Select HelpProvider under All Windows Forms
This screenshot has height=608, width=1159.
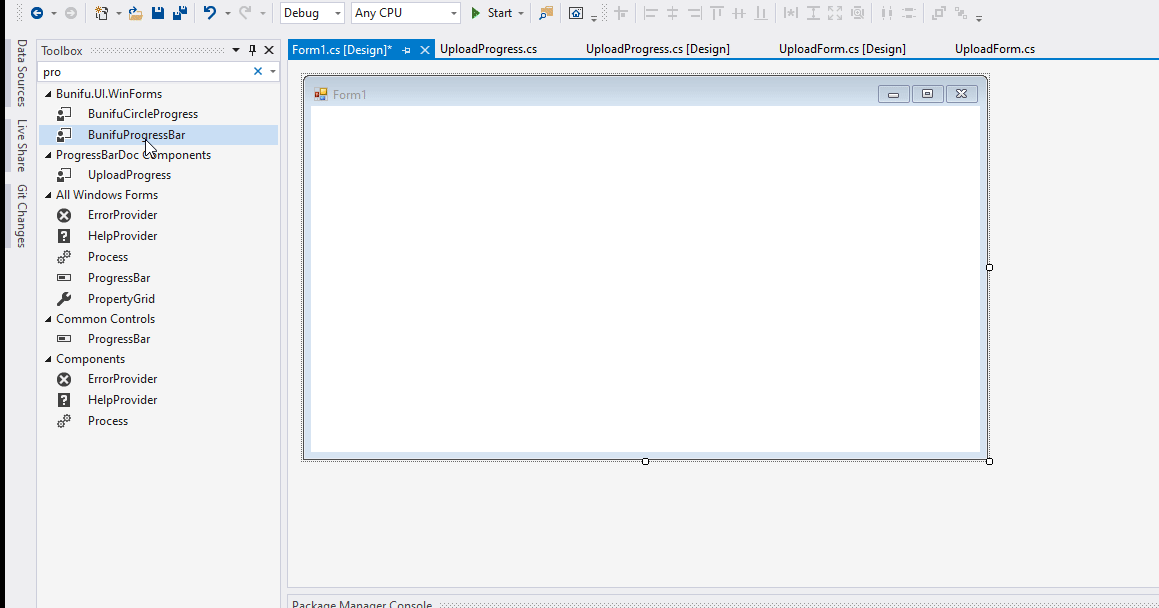click(158, 236)
